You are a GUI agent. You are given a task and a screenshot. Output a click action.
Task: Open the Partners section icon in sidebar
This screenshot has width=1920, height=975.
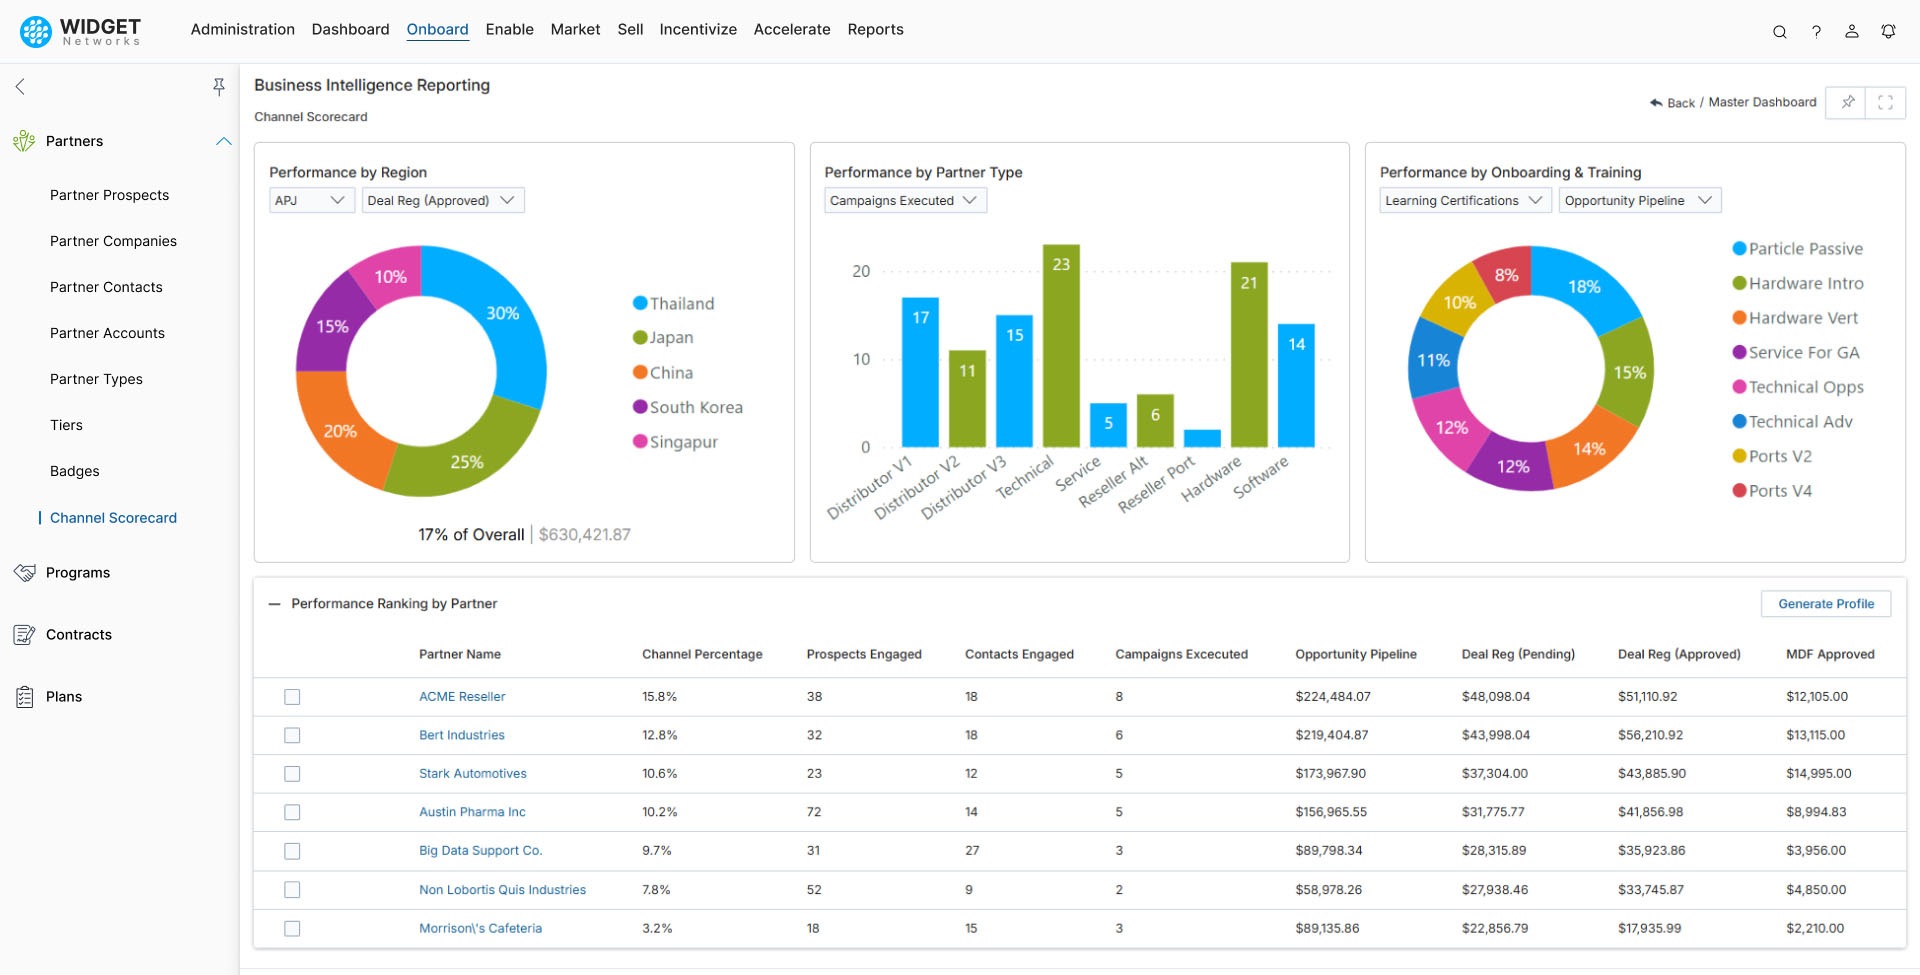pos(22,141)
